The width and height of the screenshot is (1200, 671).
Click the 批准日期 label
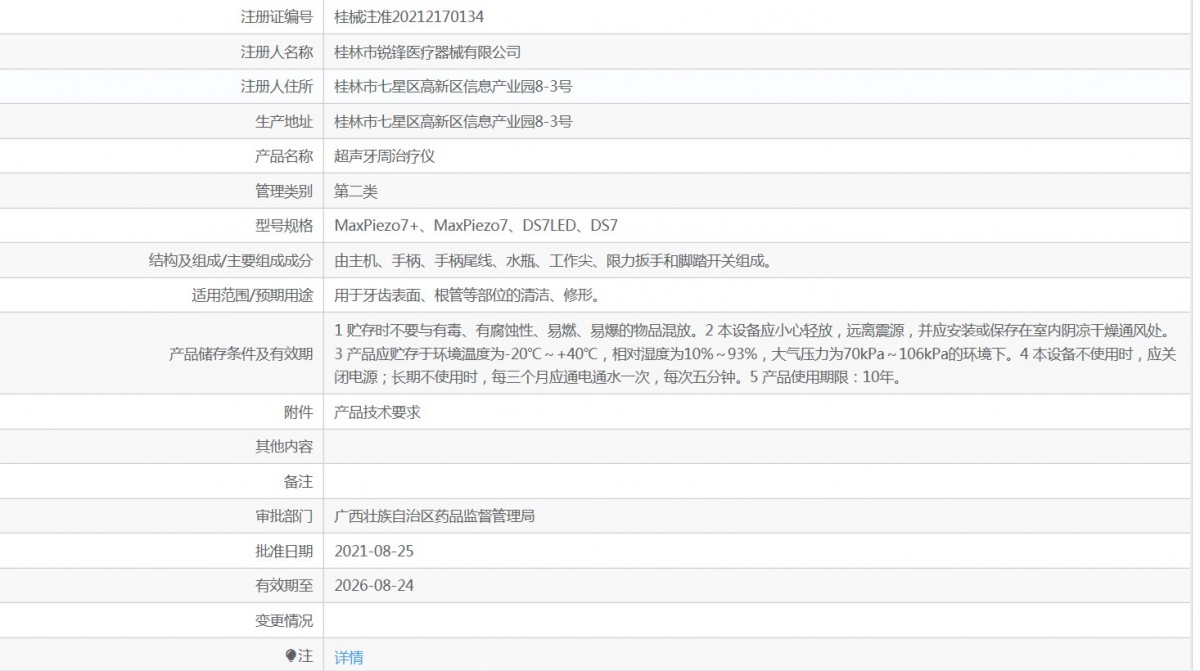click(x=284, y=551)
